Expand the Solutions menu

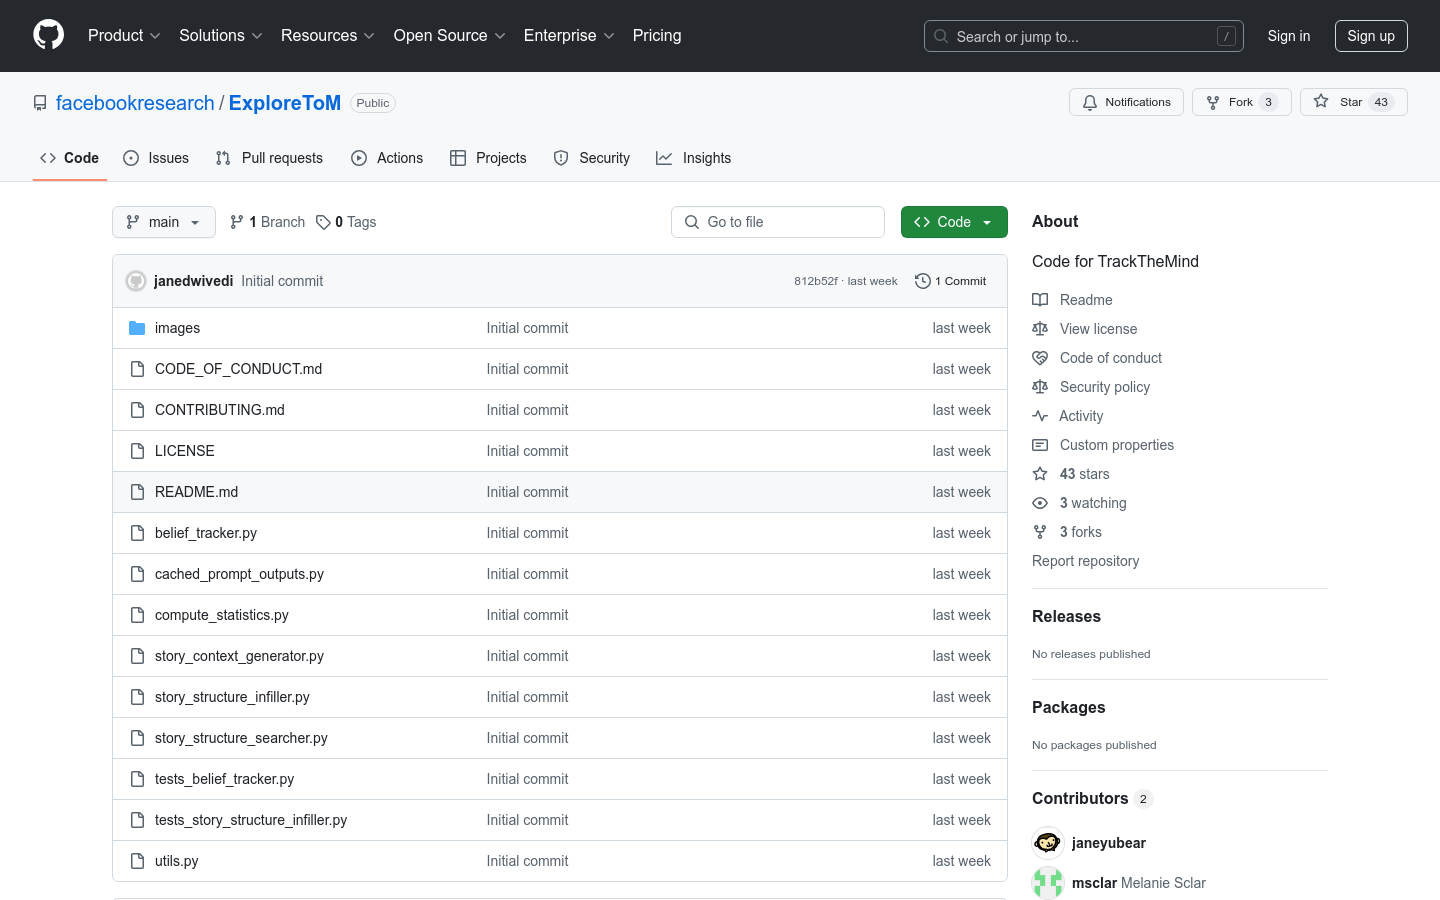click(221, 35)
